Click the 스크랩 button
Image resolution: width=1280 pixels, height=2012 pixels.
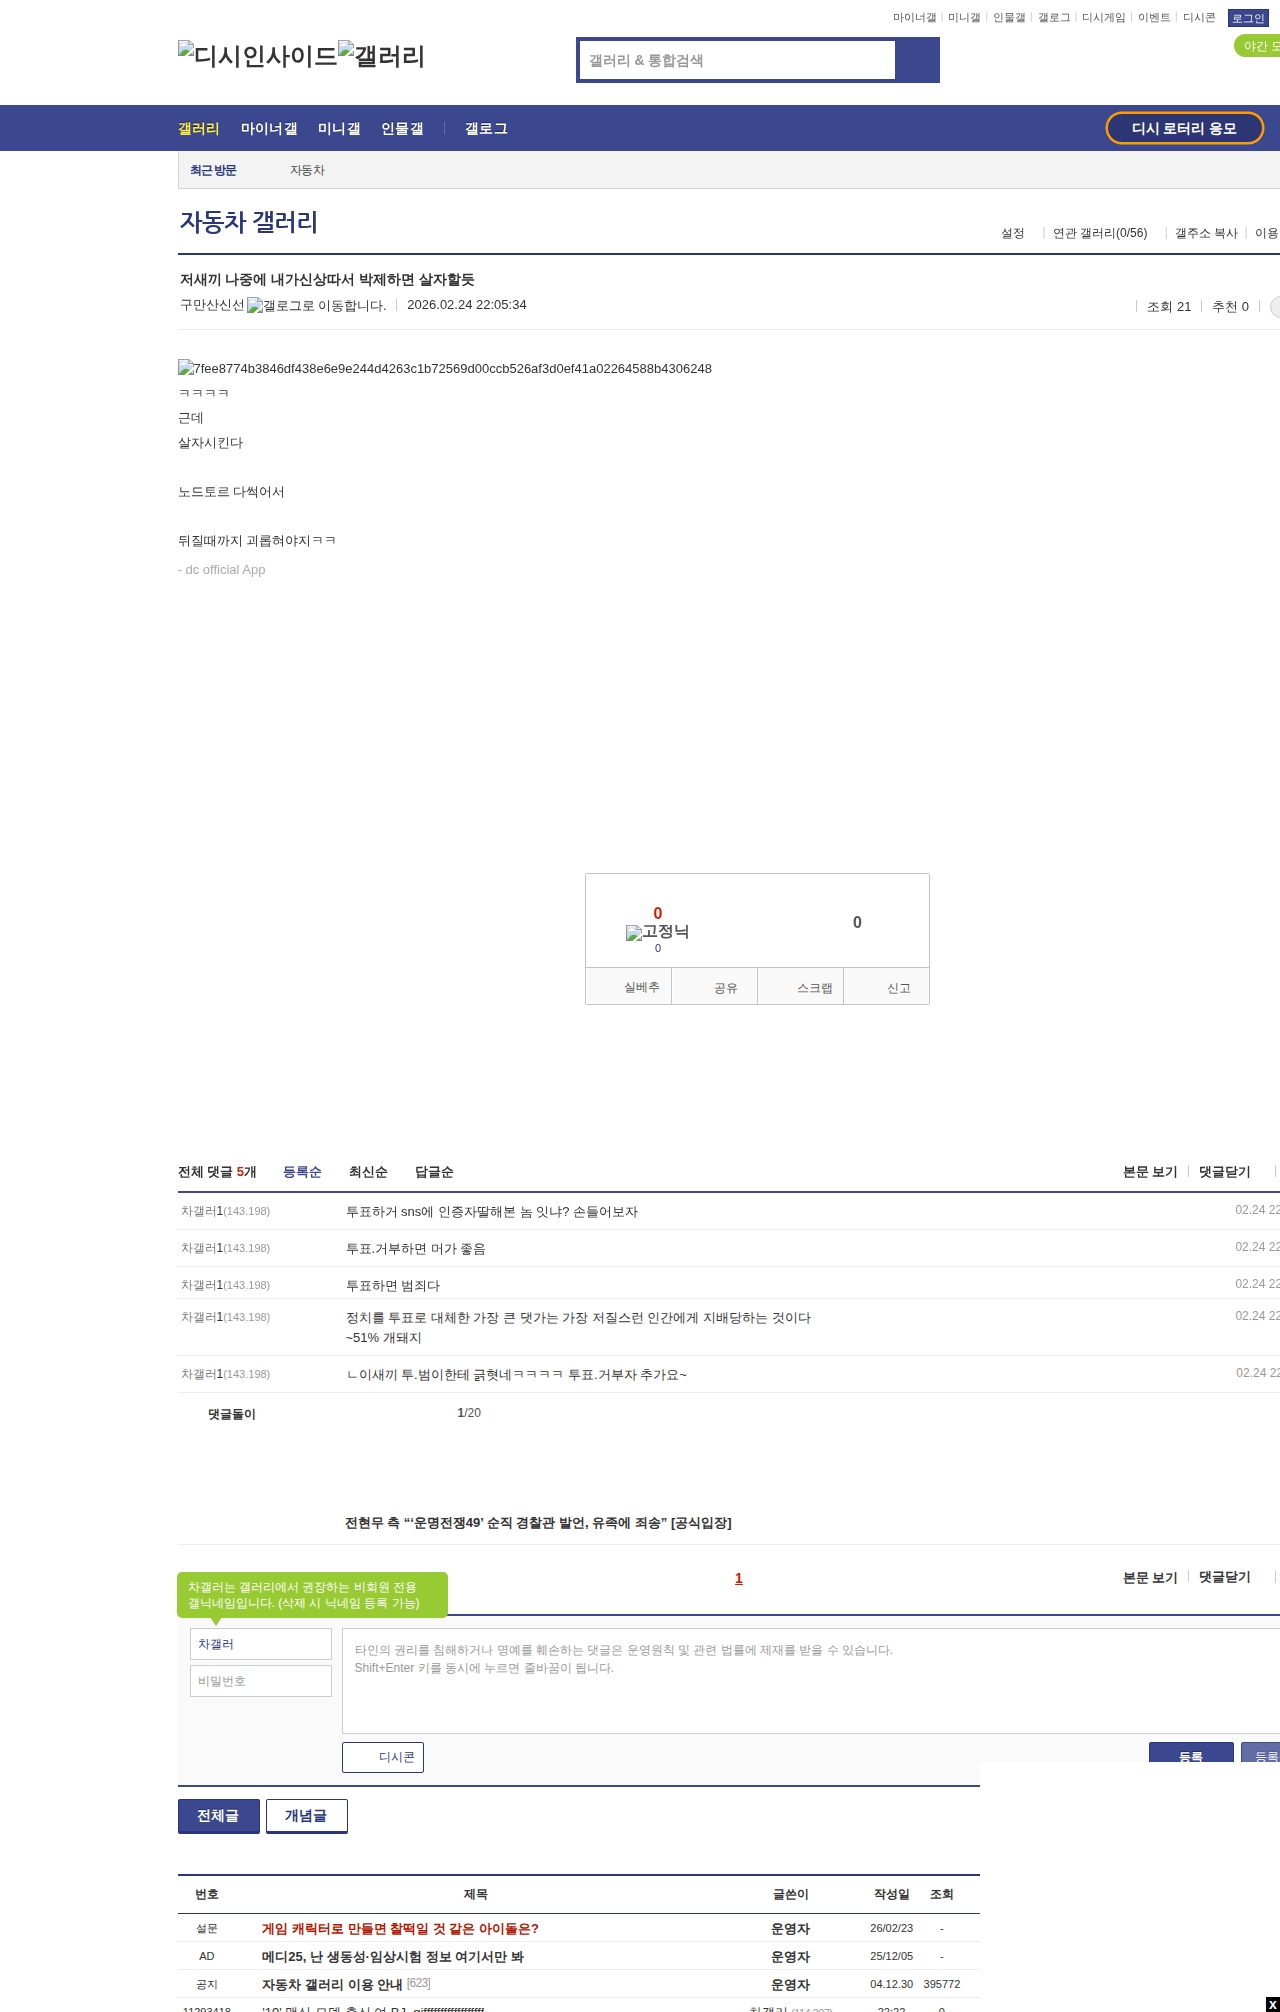point(800,986)
